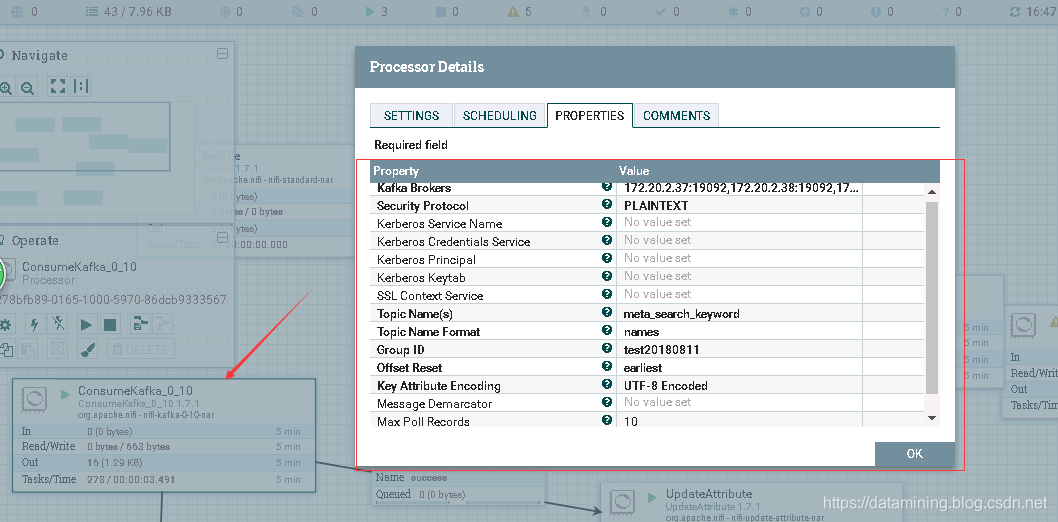Select ConsumeKafka_0_10 processor on canvas

click(x=164, y=435)
